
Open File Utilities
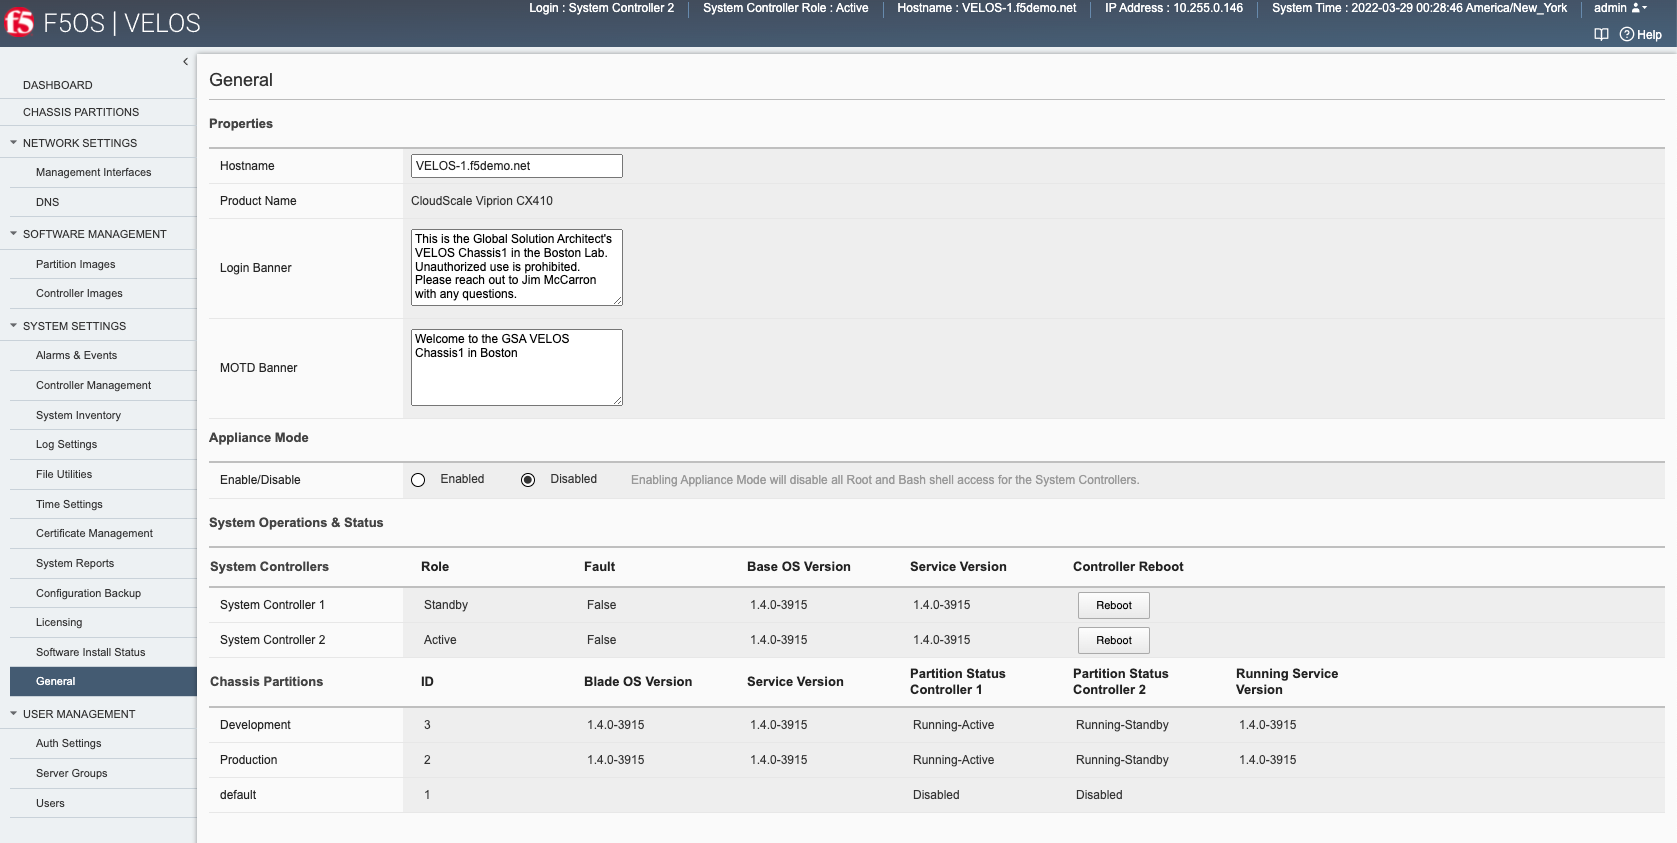64,474
